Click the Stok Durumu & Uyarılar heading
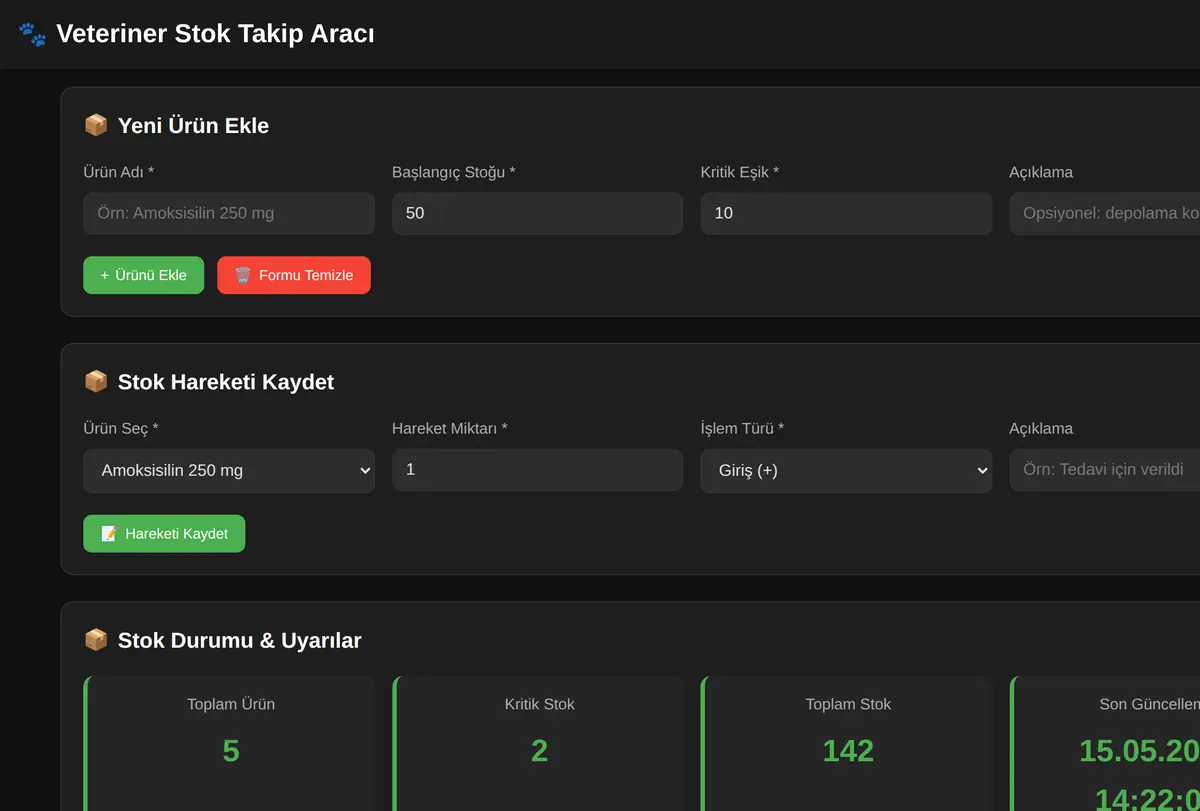The width and height of the screenshot is (1200, 811). [240, 640]
